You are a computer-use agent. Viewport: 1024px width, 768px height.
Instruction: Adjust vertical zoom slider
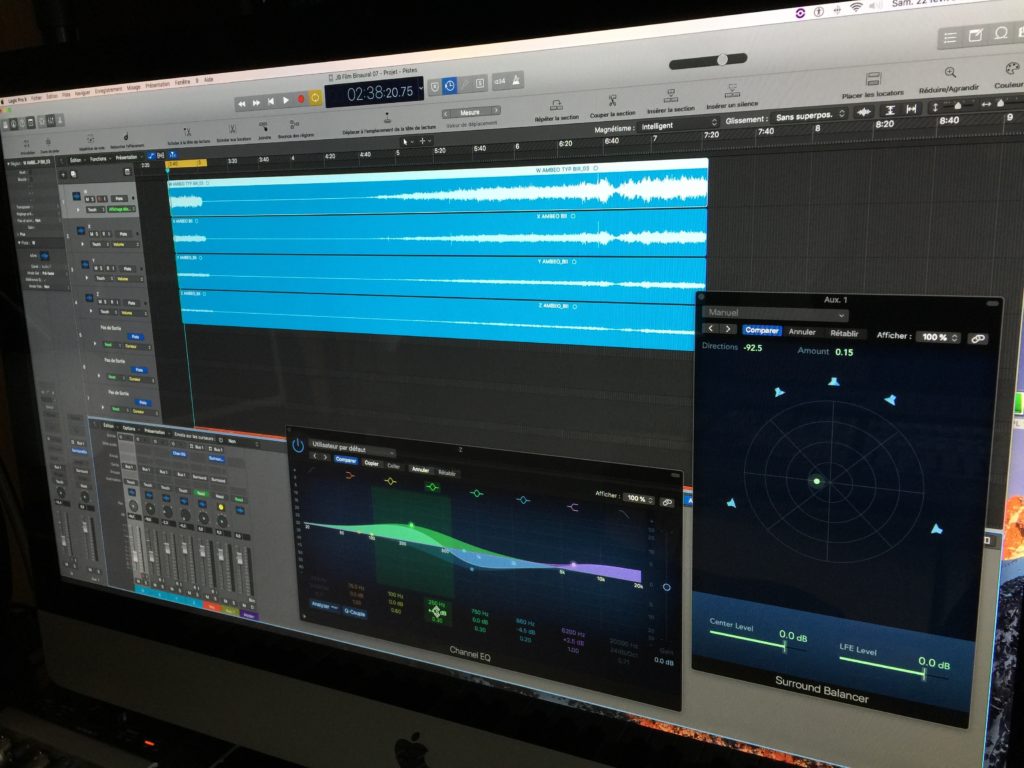pyautogui.click(x=957, y=105)
